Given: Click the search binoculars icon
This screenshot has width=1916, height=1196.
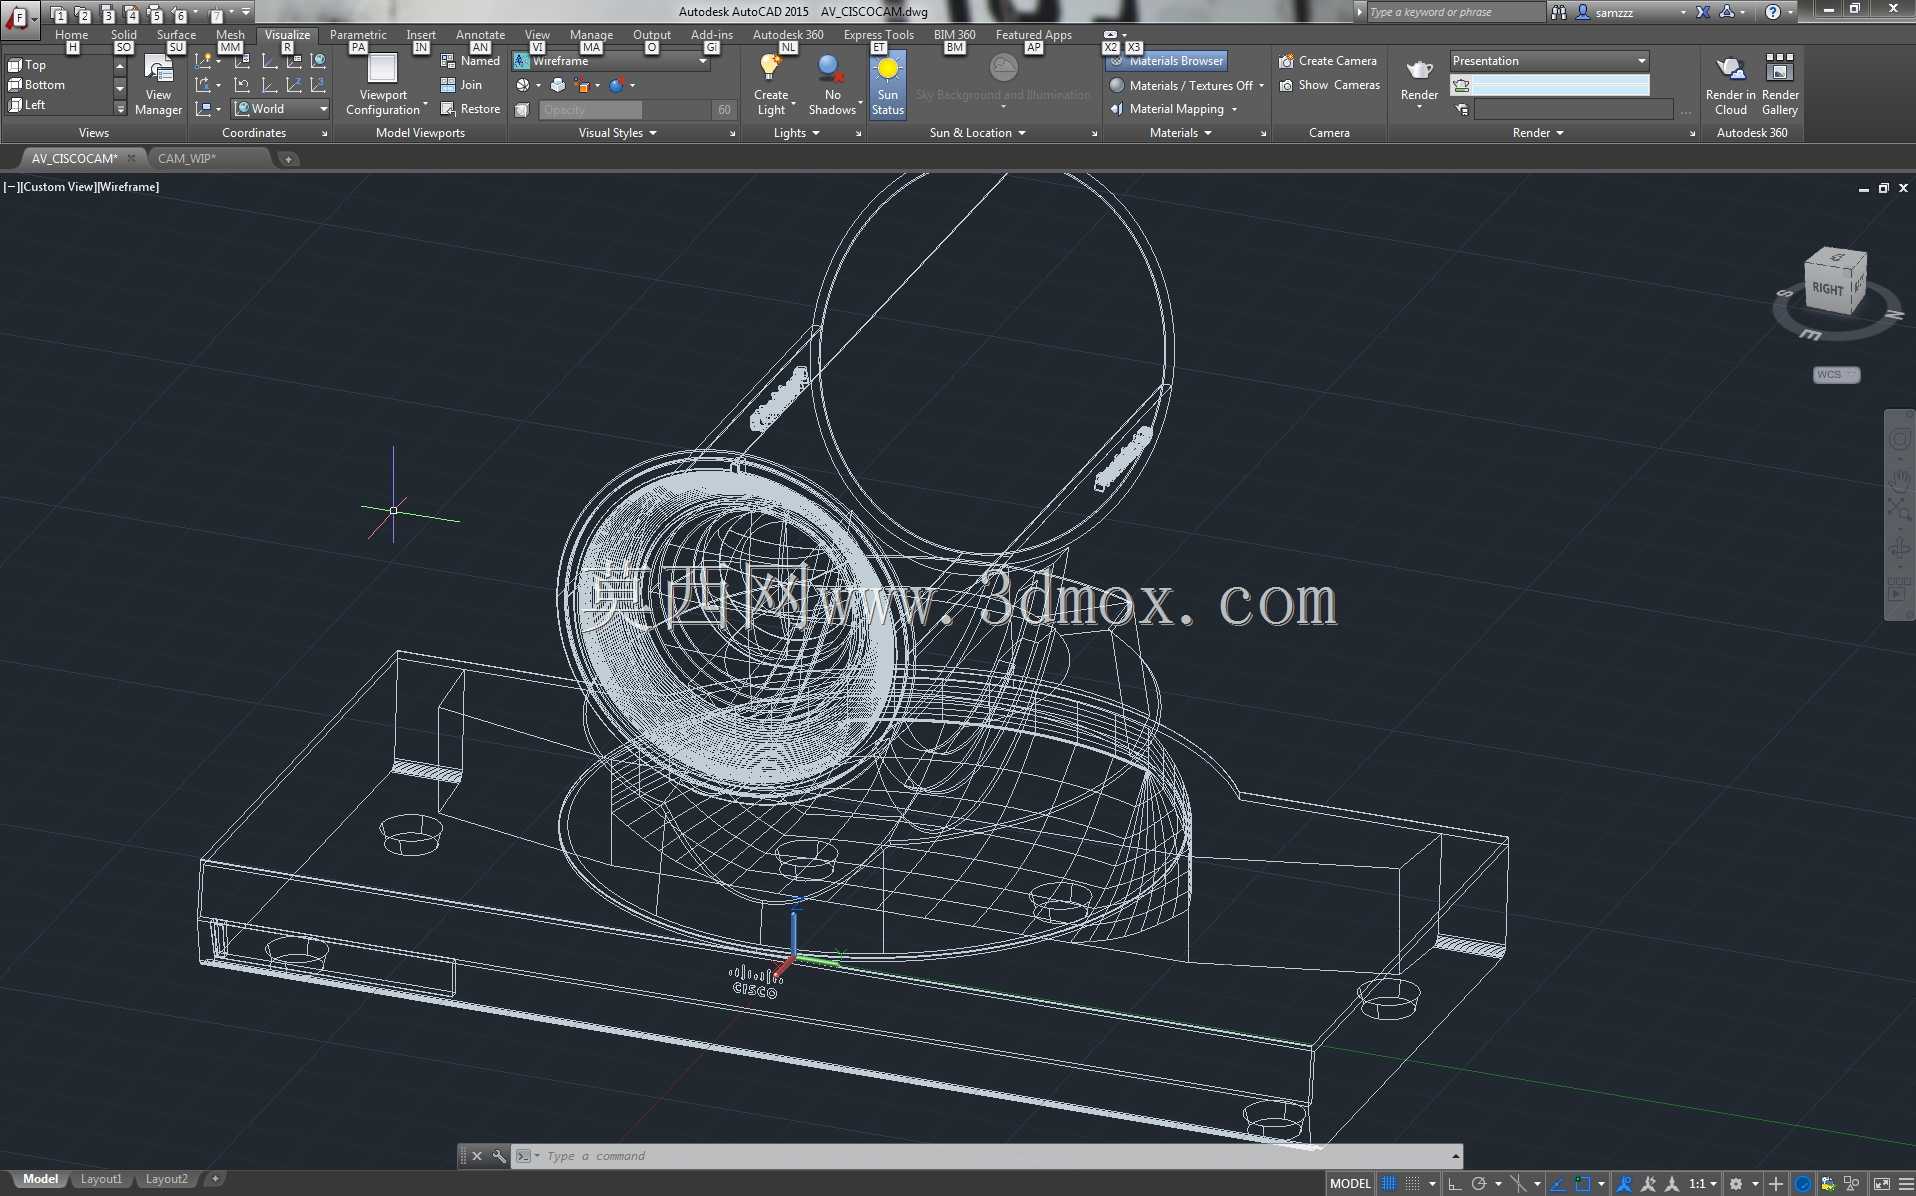Looking at the screenshot, I should (x=1559, y=12).
